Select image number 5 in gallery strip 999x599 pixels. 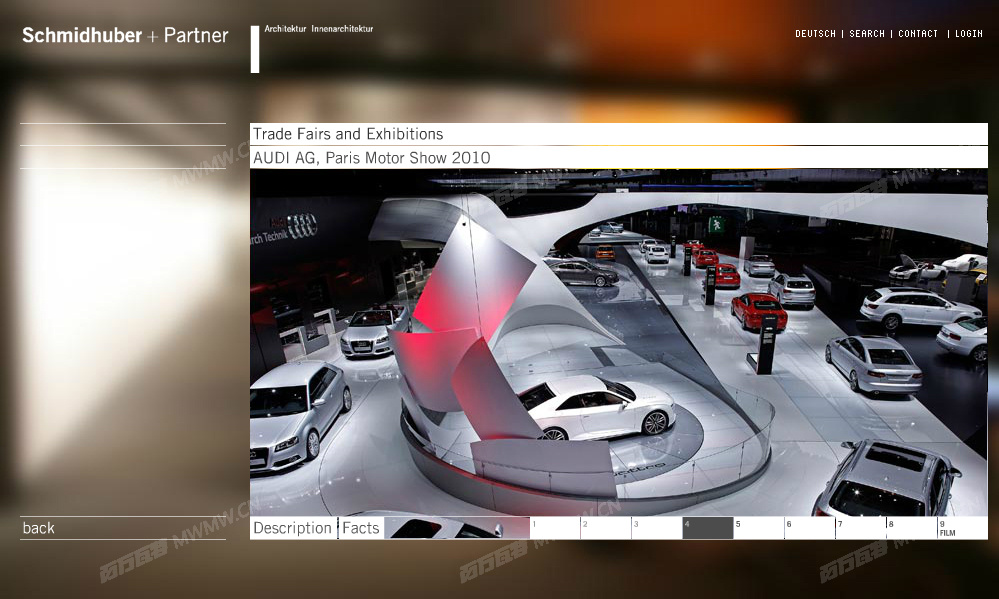tap(759, 528)
